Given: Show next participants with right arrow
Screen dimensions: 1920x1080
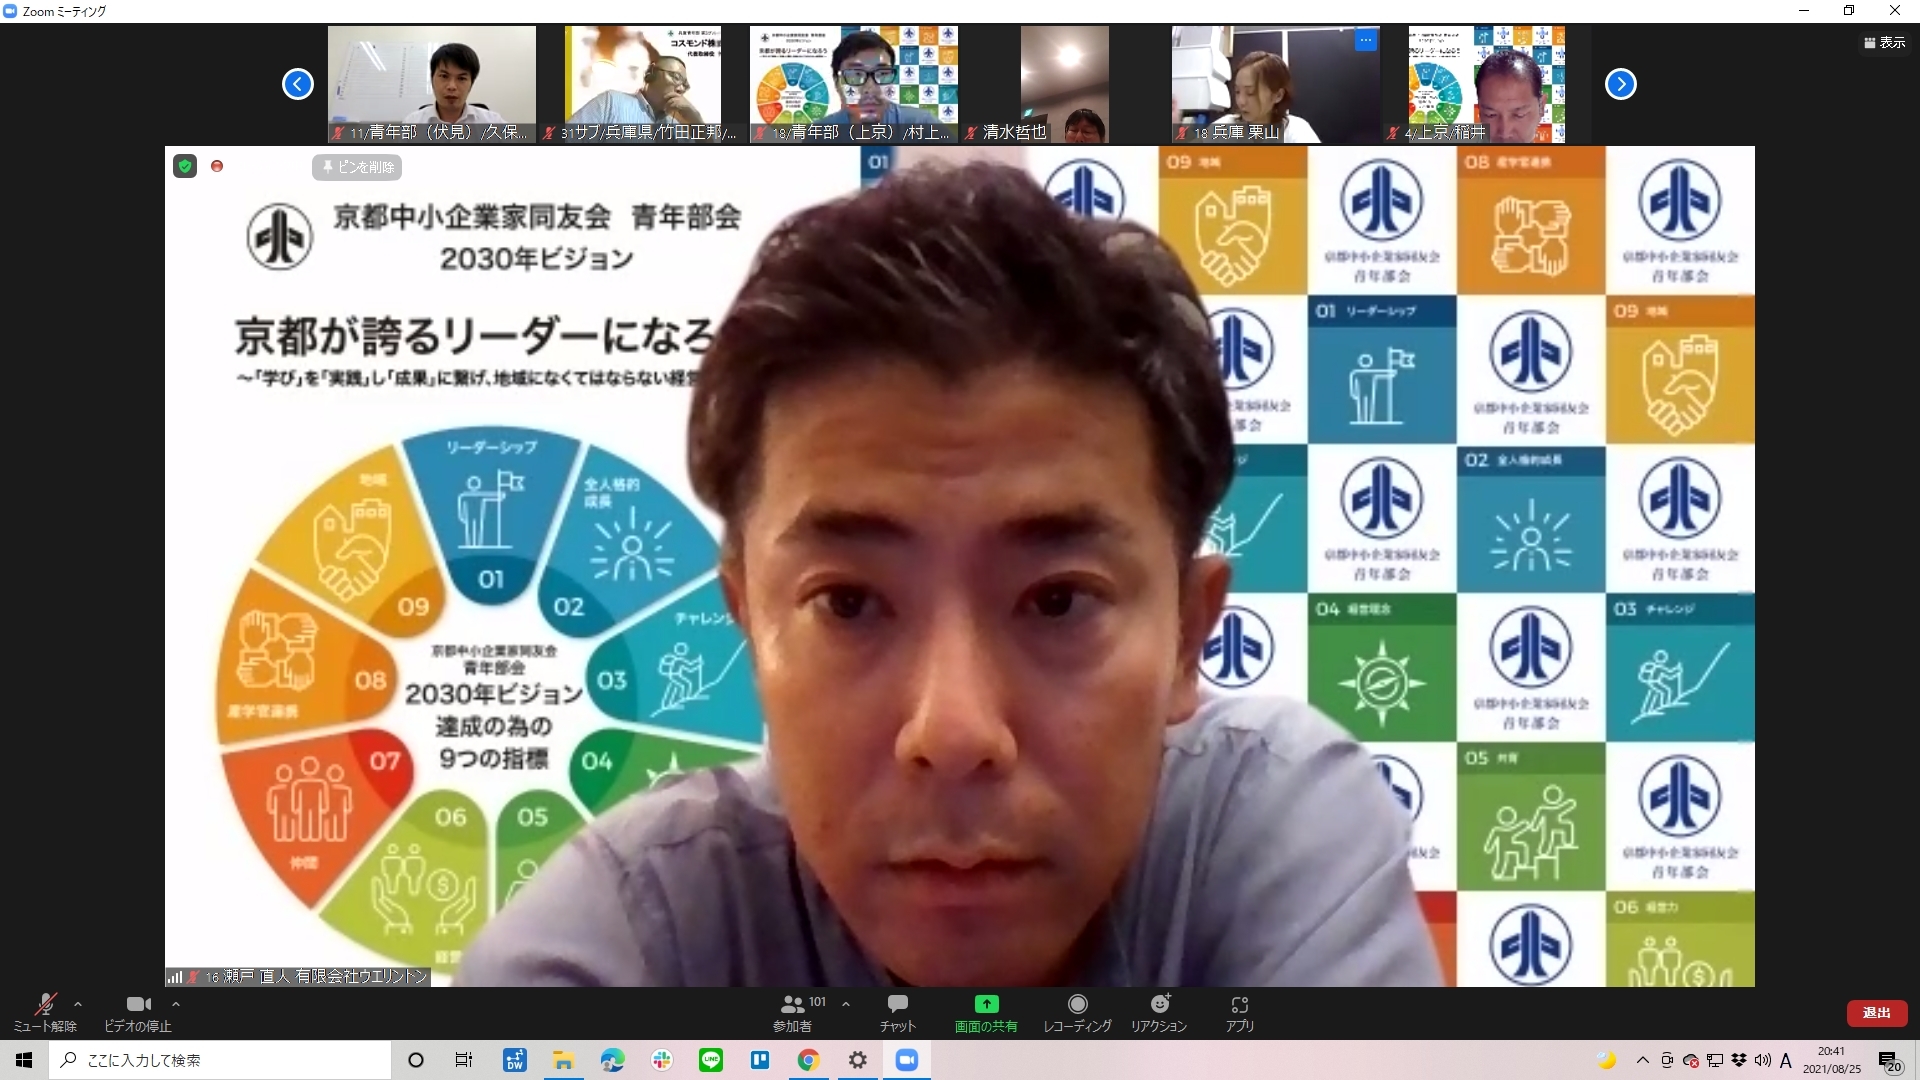Looking at the screenshot, I should pyautogui.click(x=1621, y=84).
